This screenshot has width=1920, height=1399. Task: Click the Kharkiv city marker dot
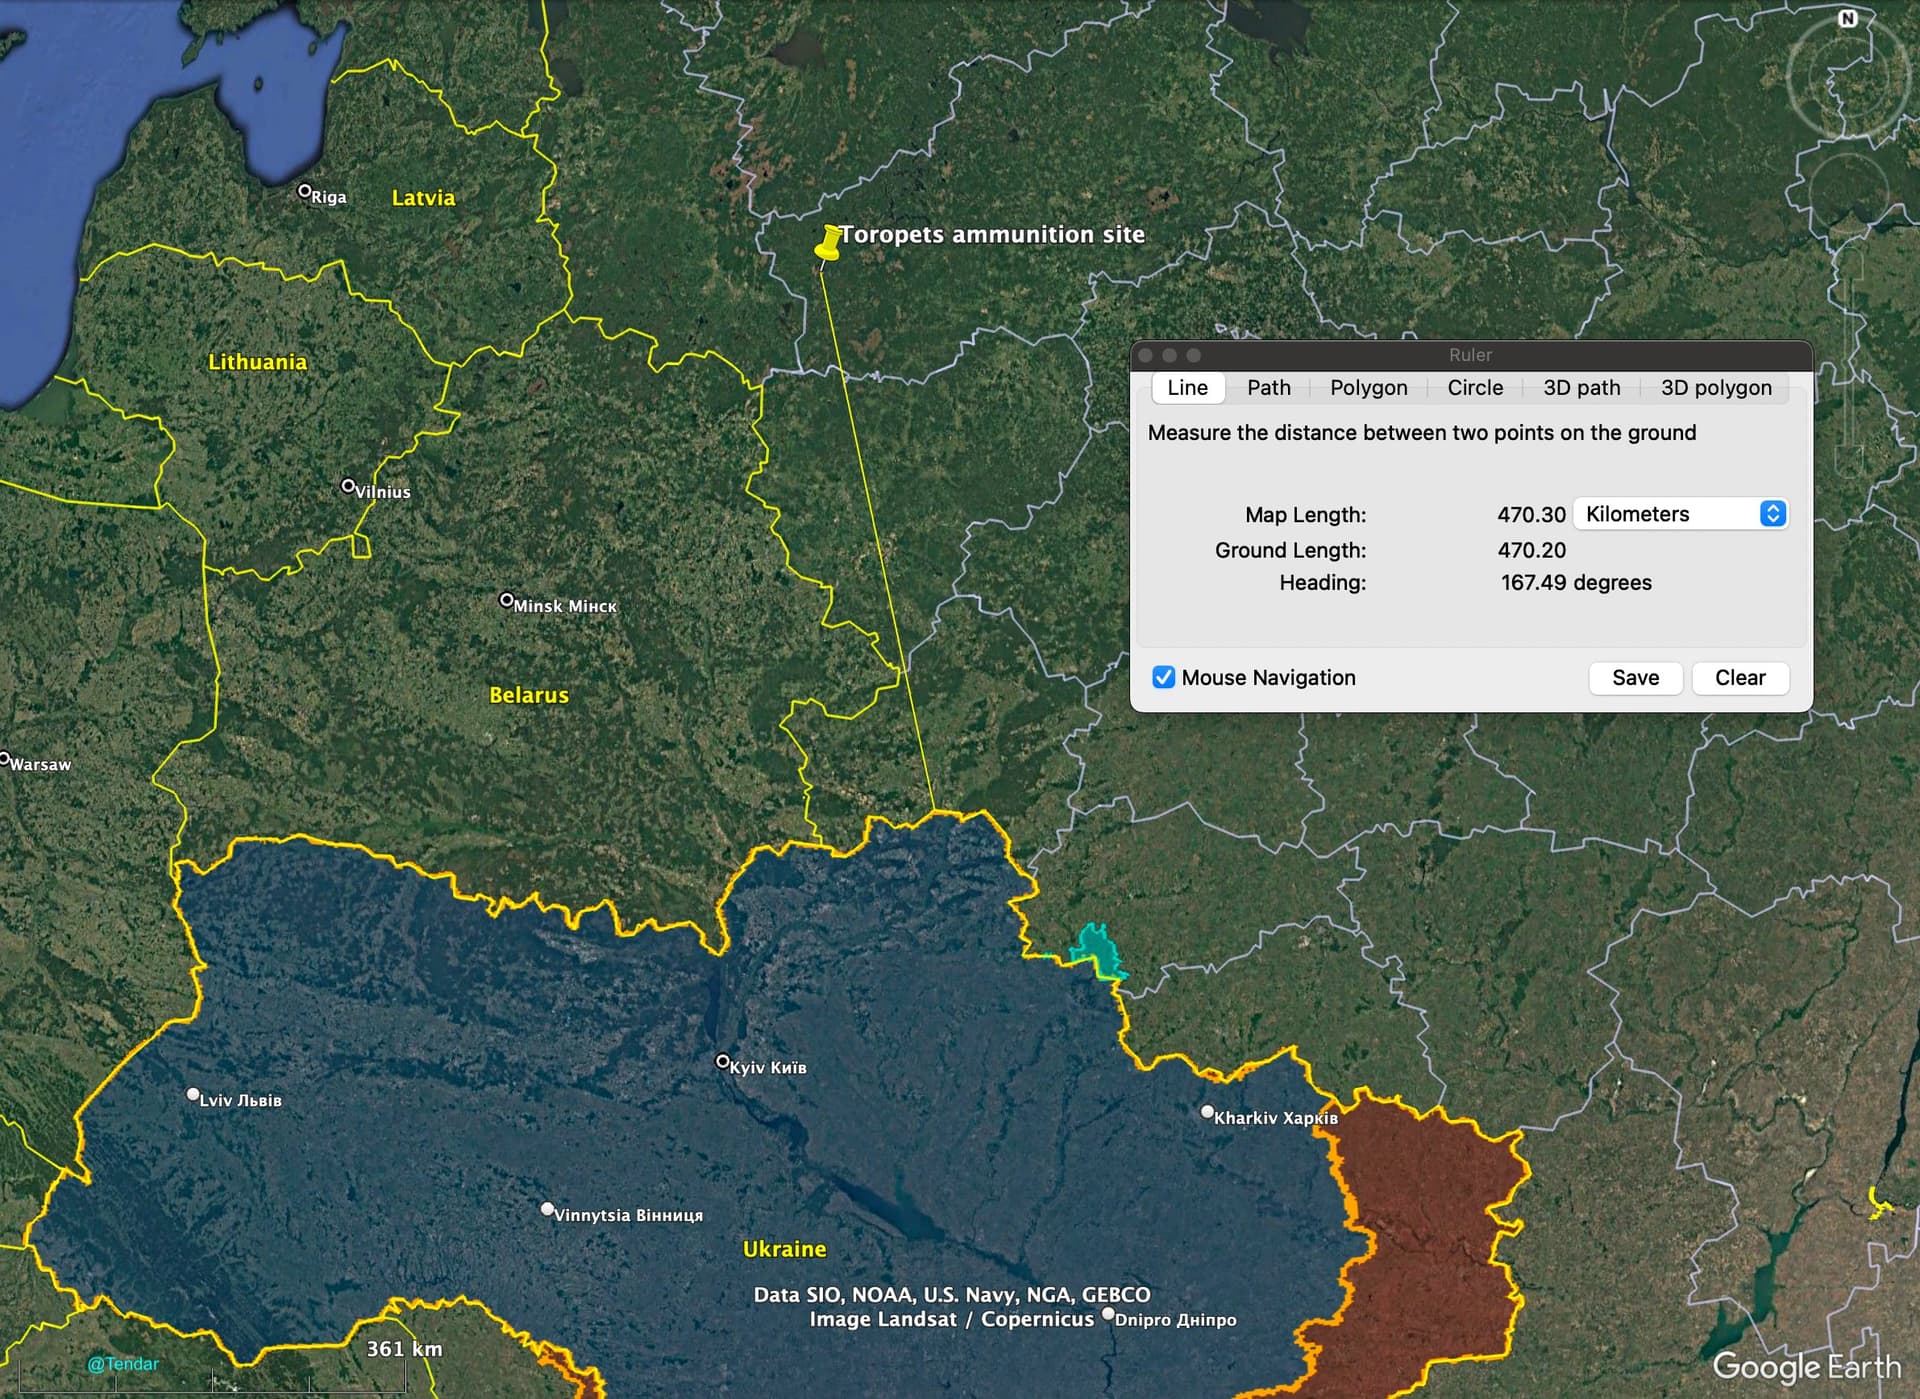[x=1207, y=1111]
